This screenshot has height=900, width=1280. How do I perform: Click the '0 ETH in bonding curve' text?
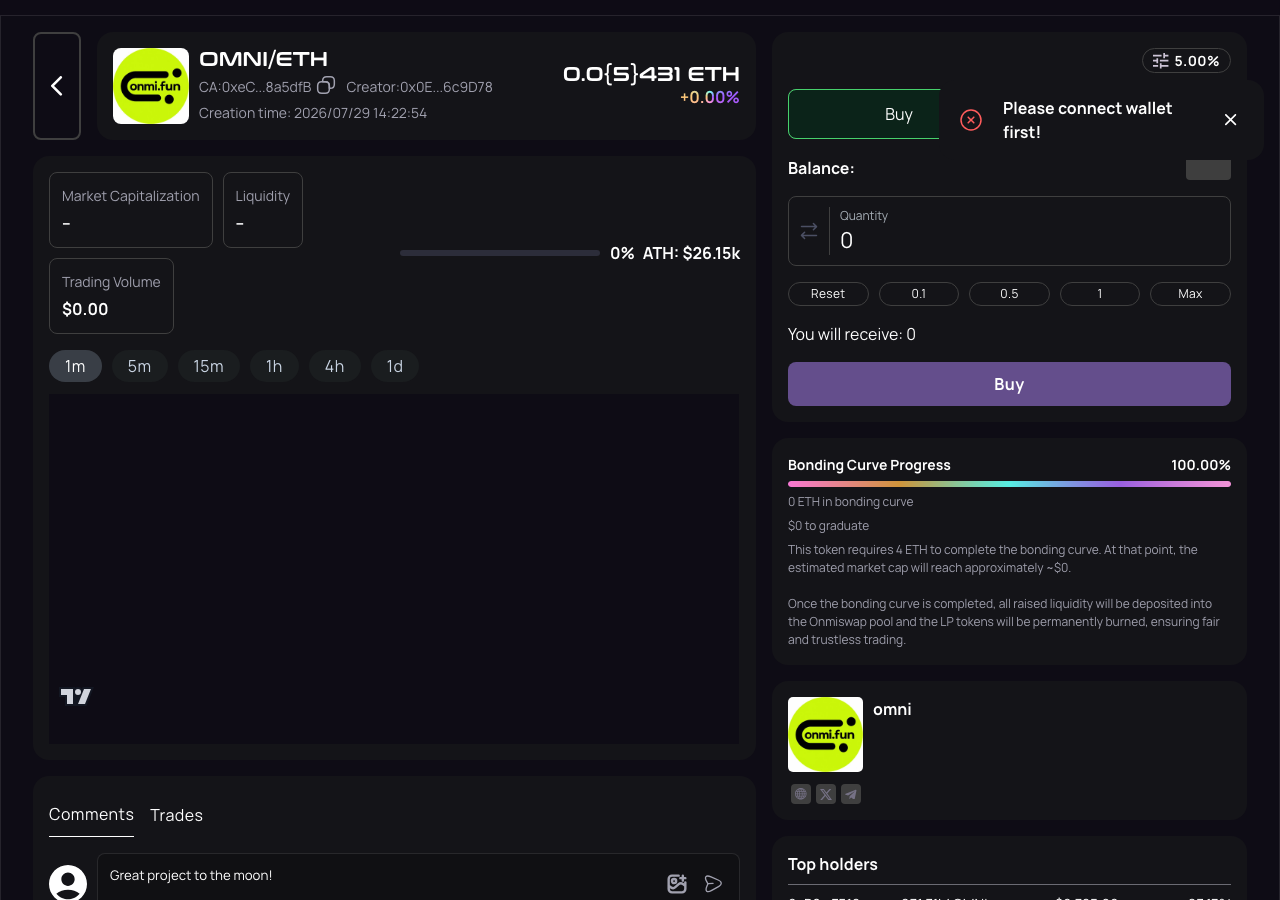click(x=851, y=502)
